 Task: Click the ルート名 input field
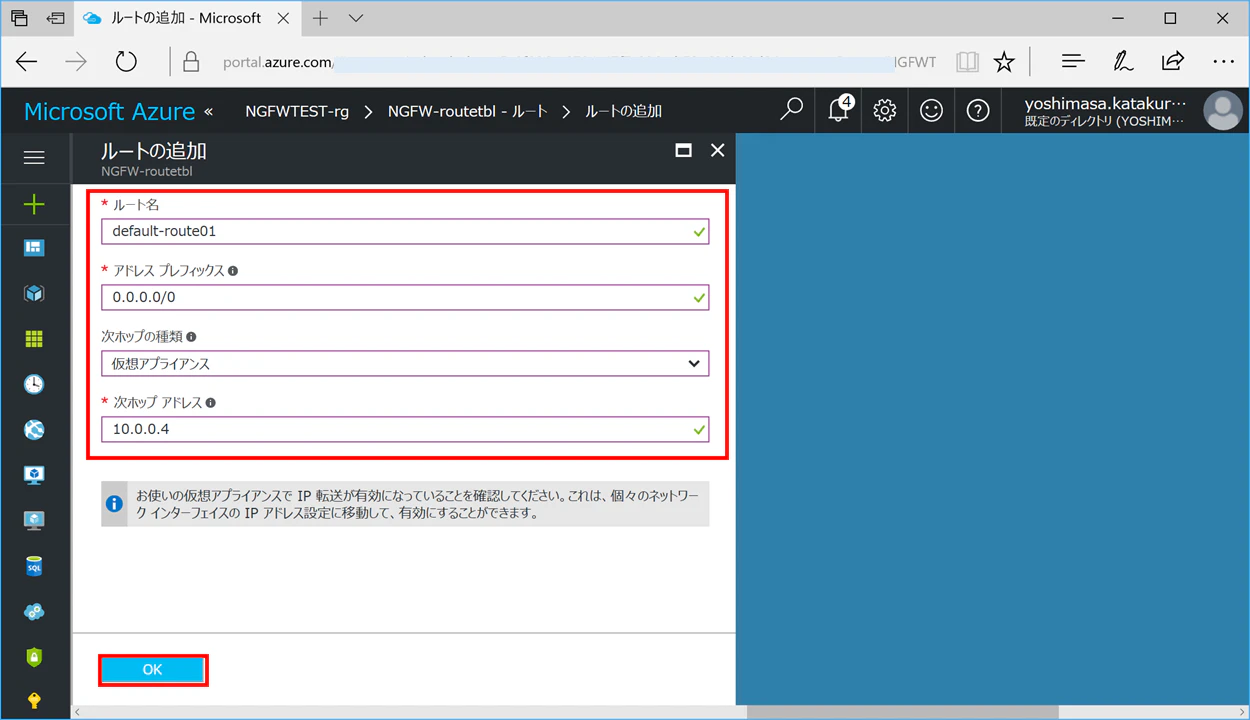405,231
